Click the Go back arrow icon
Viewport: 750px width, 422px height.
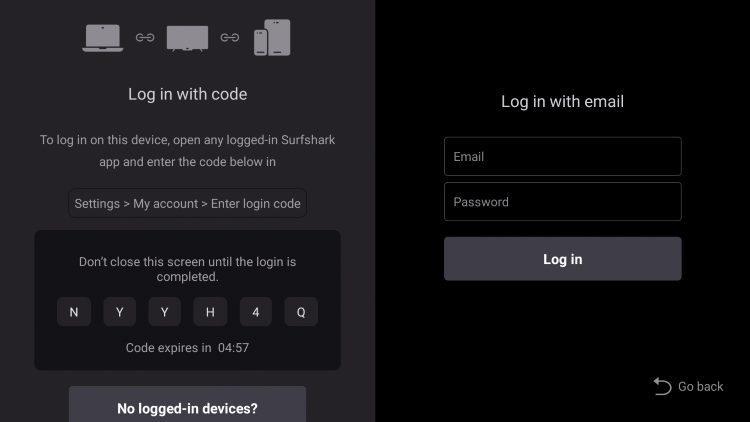(662, 386)
